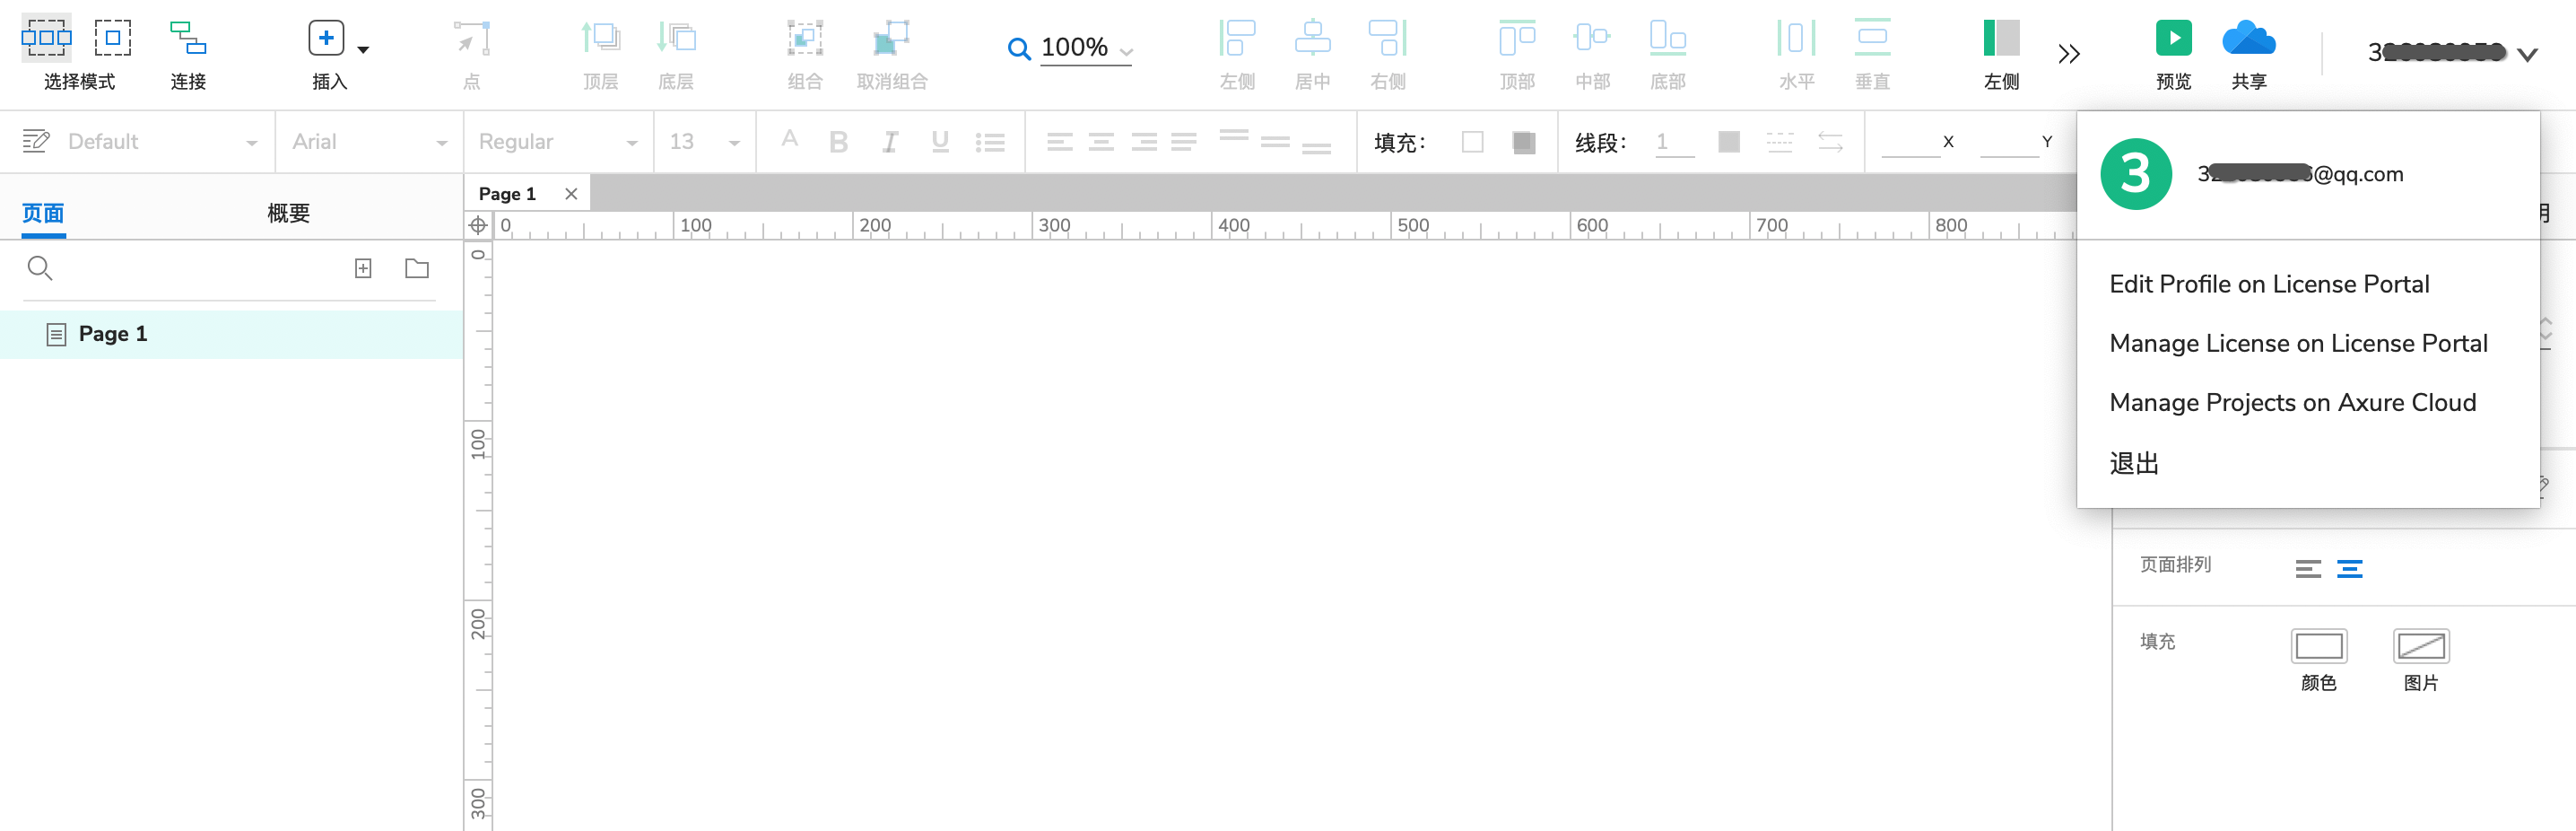Viewport: 2576px width, 831px height.
Task: Align middle with 中部 icon
Action: 1592,38
